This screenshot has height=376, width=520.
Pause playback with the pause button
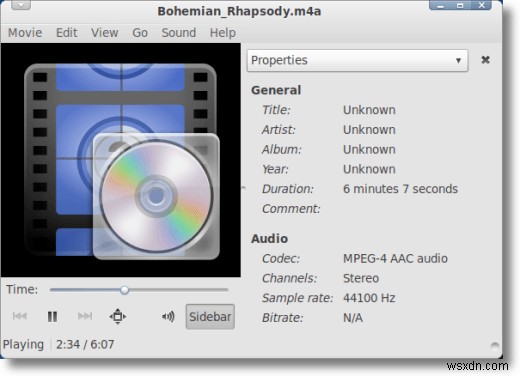tap(52, 316)
